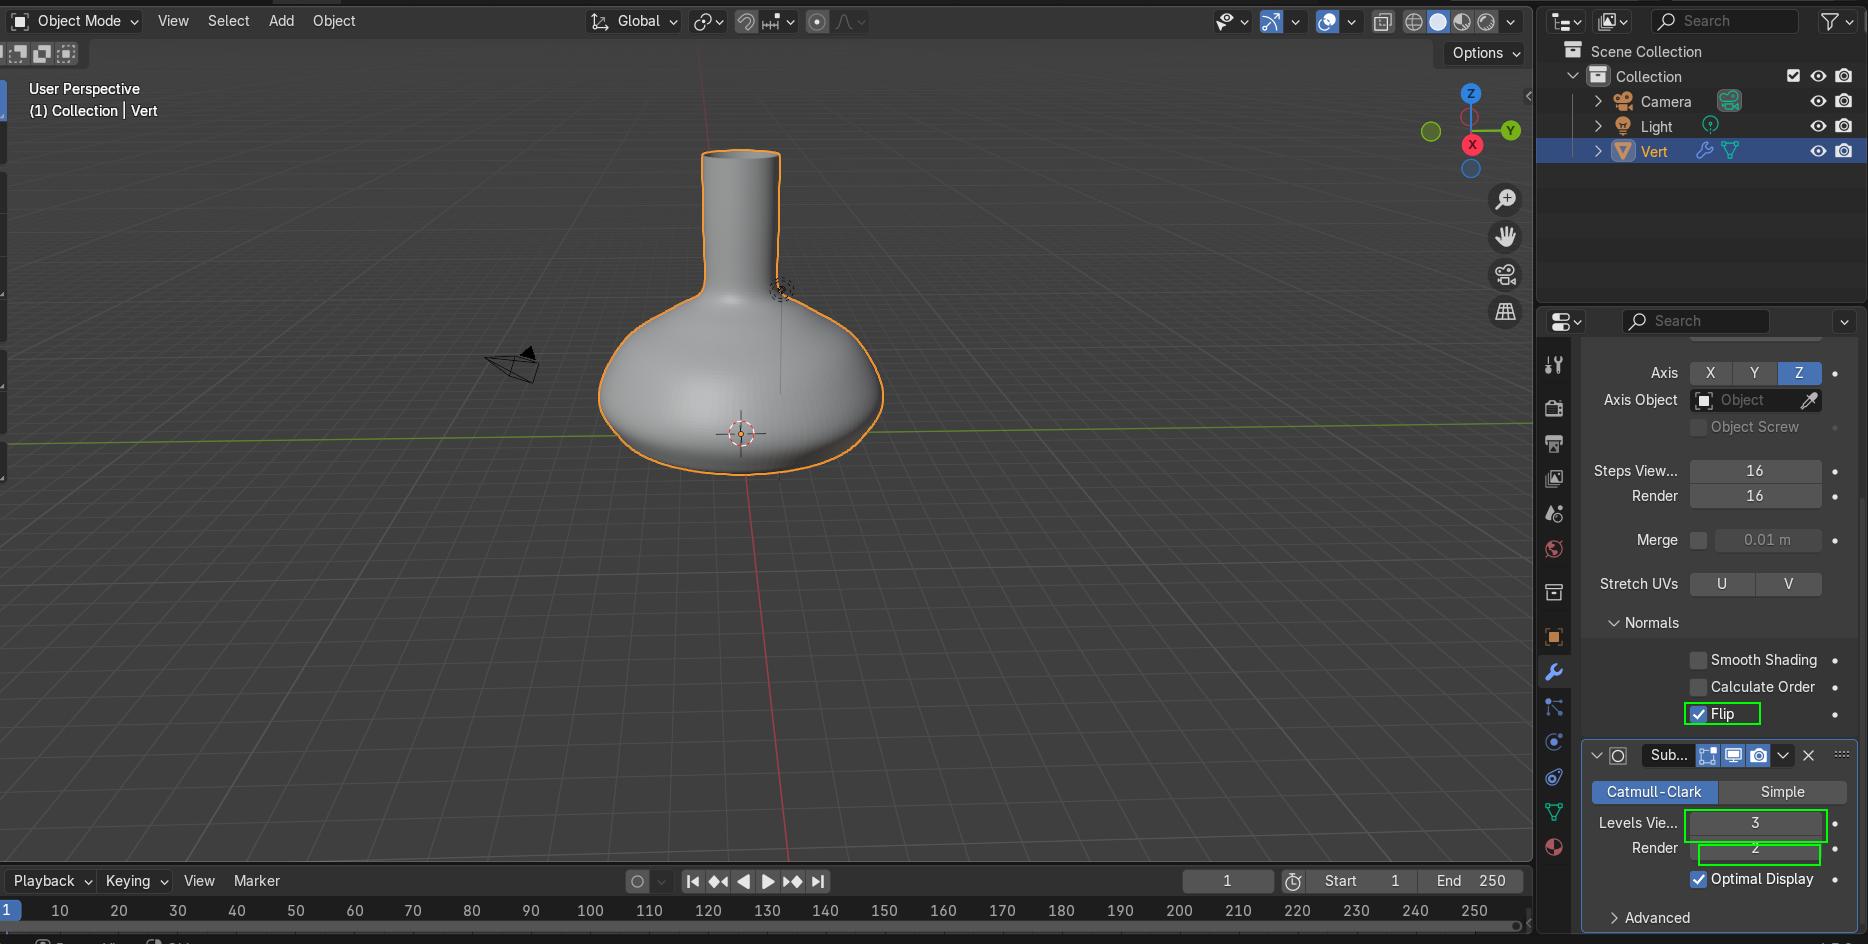Viewport: 1868px width, 944px height.
Task: Select the Simple subdivision type
Action: click(1783, 792)
